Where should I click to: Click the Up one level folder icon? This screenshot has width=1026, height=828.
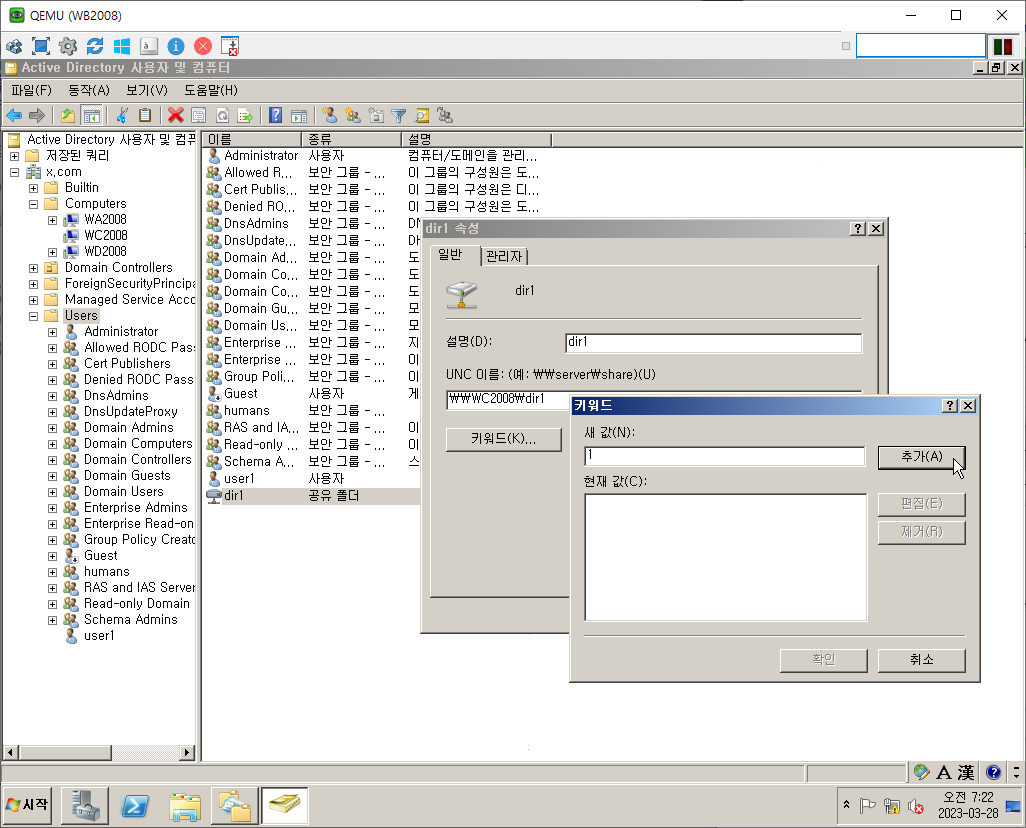coord(67,116)
